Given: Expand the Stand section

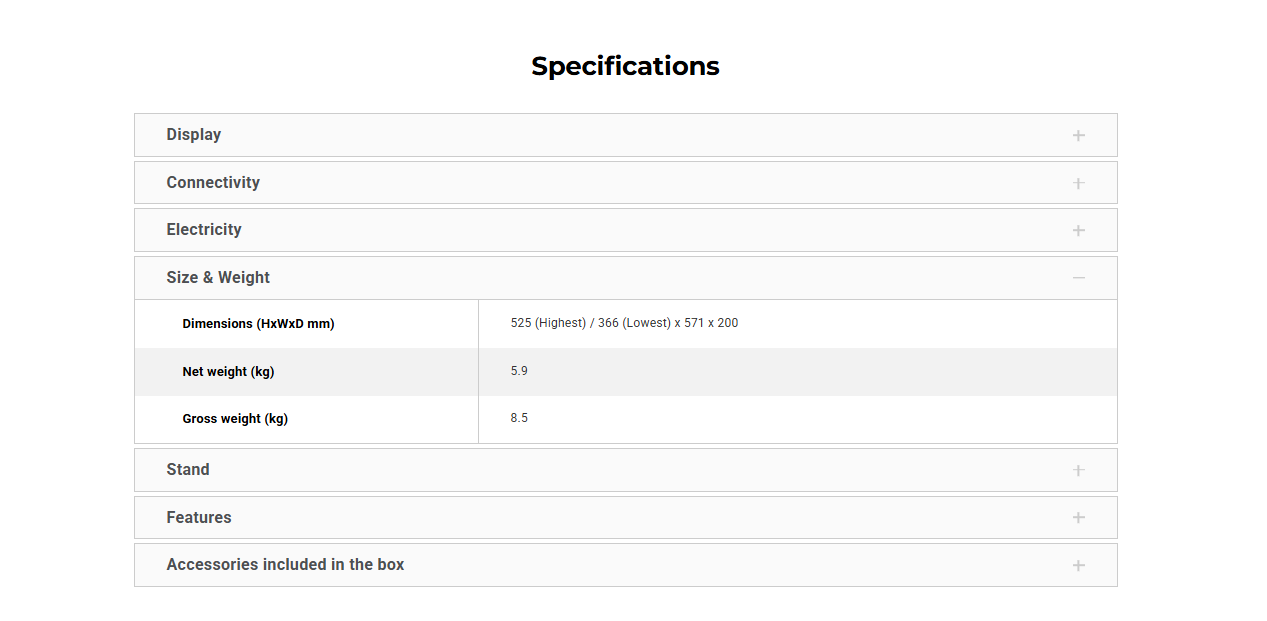Looking at the screenshot, I should pos(188,470).
